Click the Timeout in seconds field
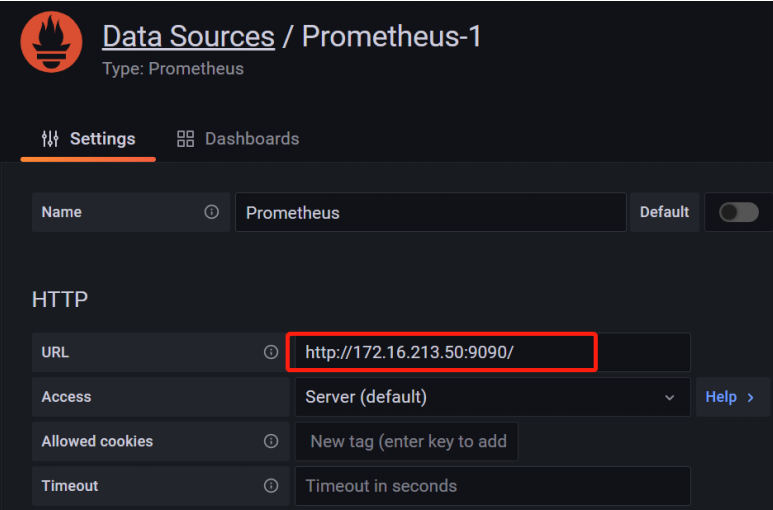Screen dimensions: 773x510 pyautogui.click(x=492, y=486)
